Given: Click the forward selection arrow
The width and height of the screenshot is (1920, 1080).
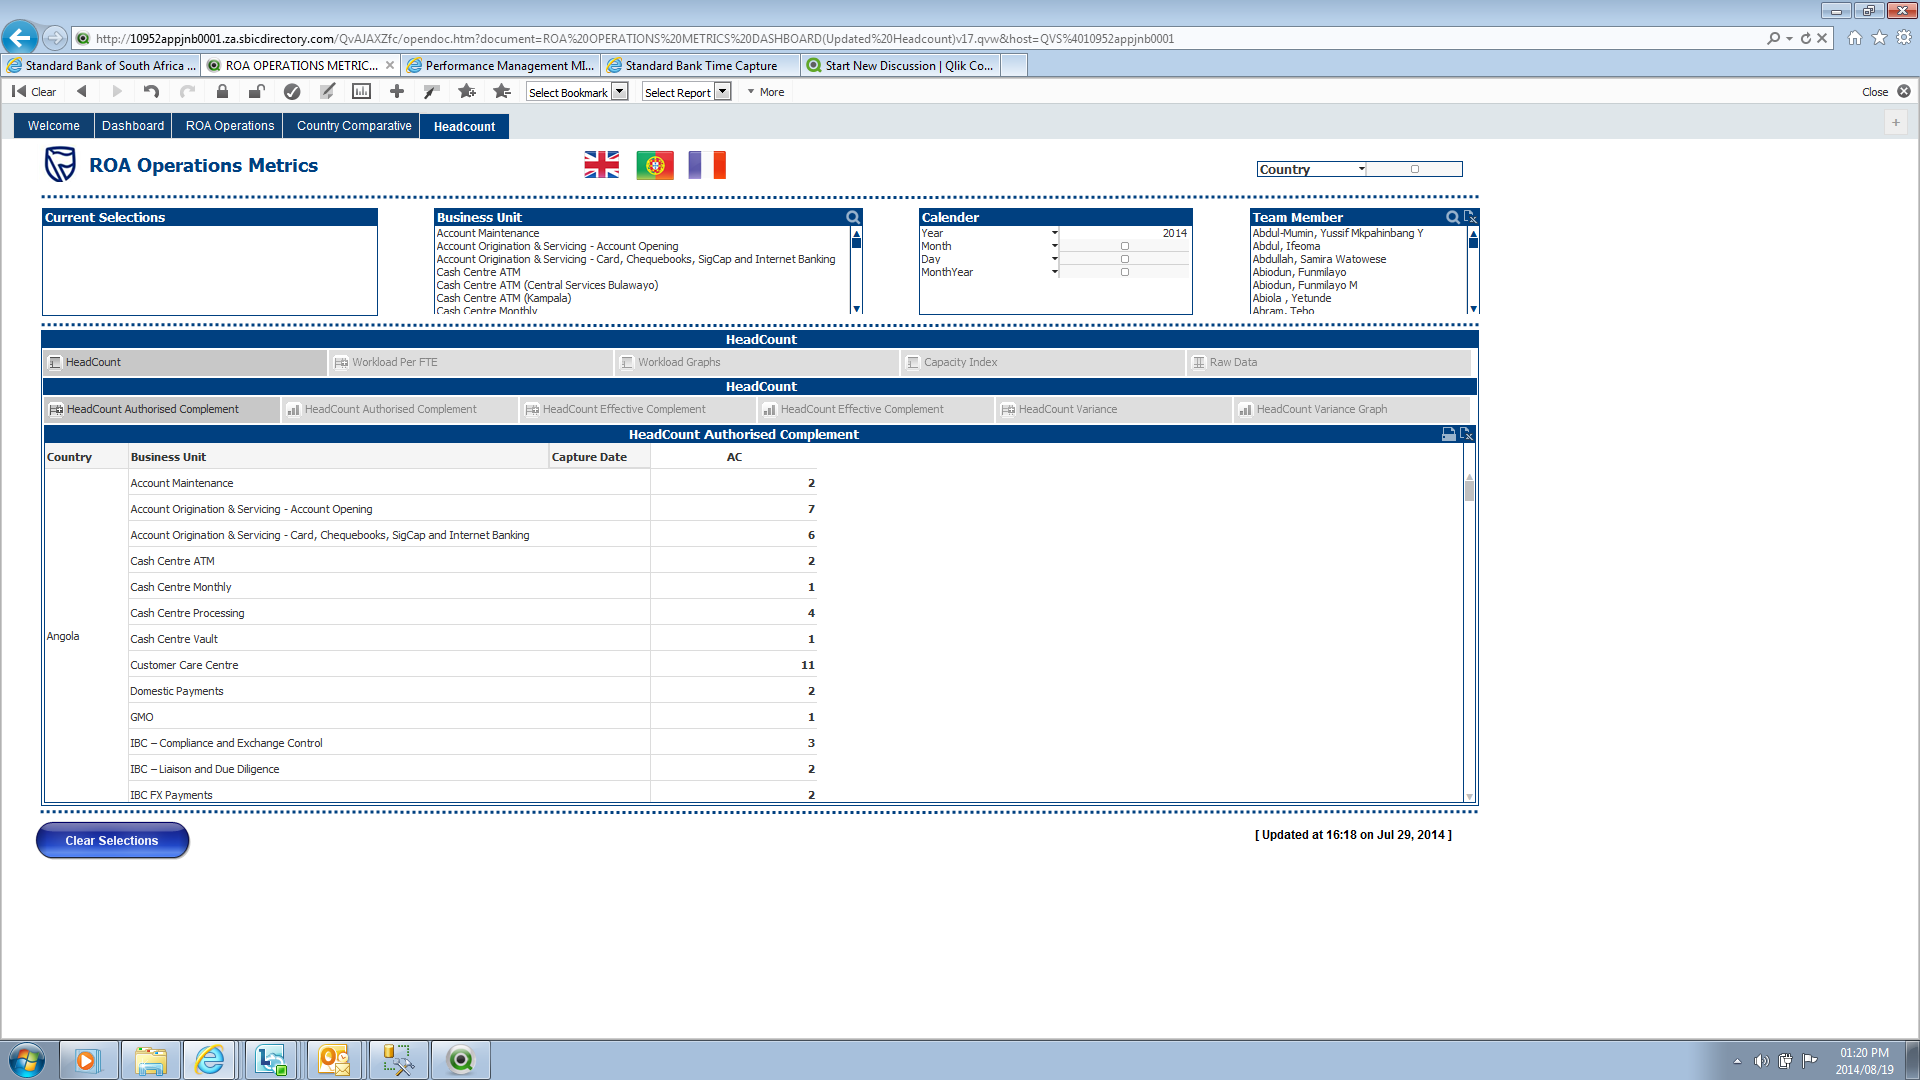Looking at the screenshot, I should [x=117, y=92].
